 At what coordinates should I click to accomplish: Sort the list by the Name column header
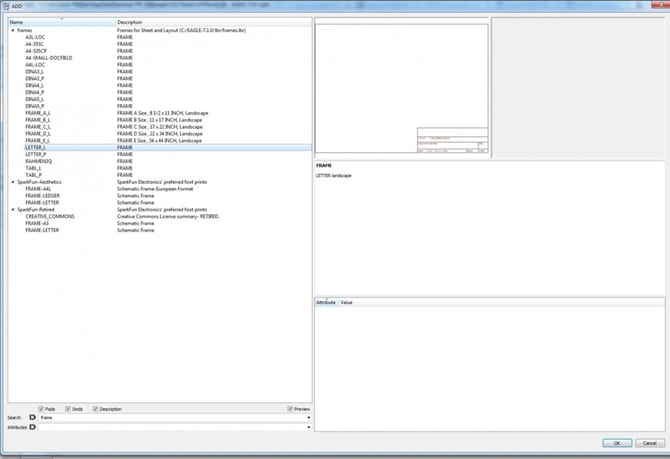[62, 22]
